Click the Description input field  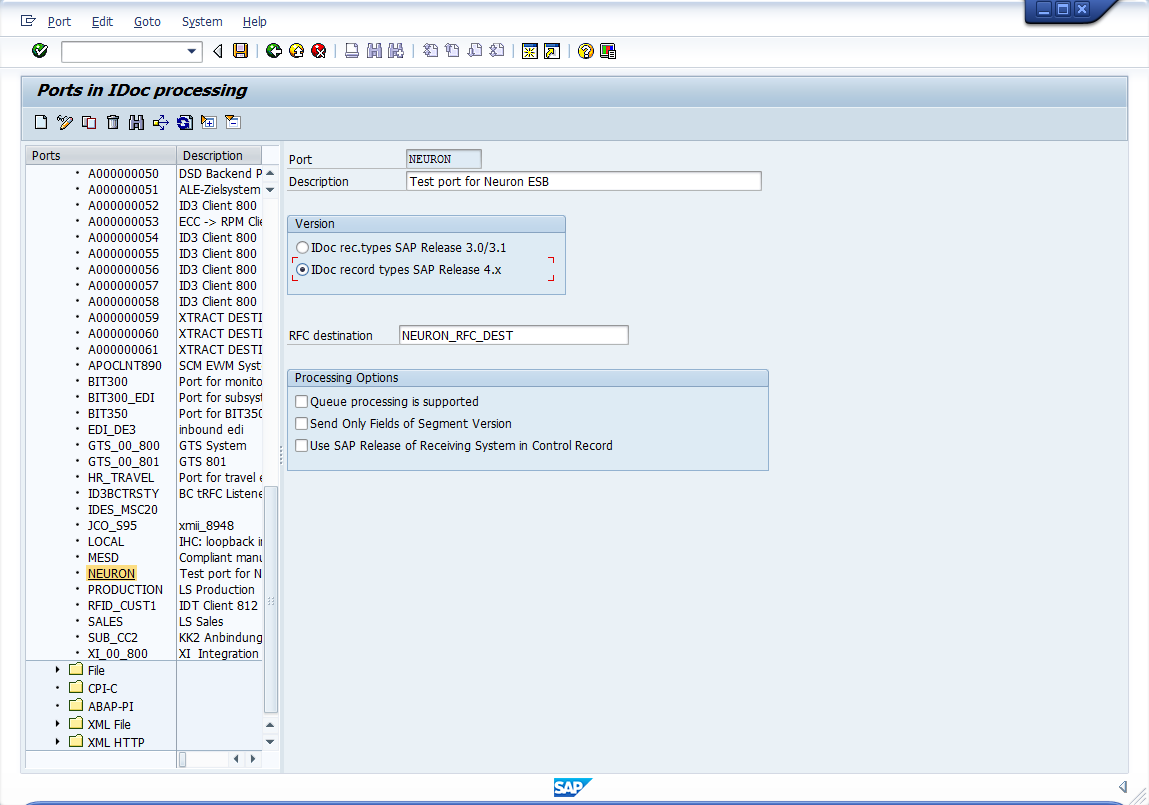pyautogui.click(x=583, y=182)
